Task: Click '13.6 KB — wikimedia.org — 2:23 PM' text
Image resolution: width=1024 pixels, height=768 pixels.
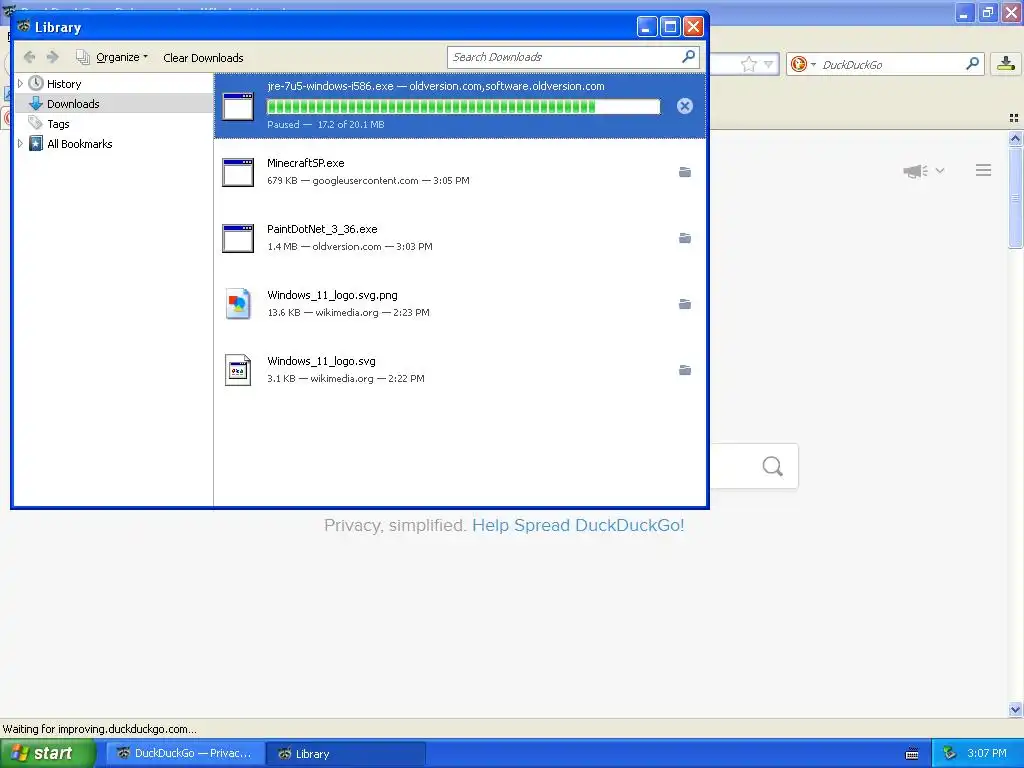Action: pyautogui.click(x=349, y=312)
